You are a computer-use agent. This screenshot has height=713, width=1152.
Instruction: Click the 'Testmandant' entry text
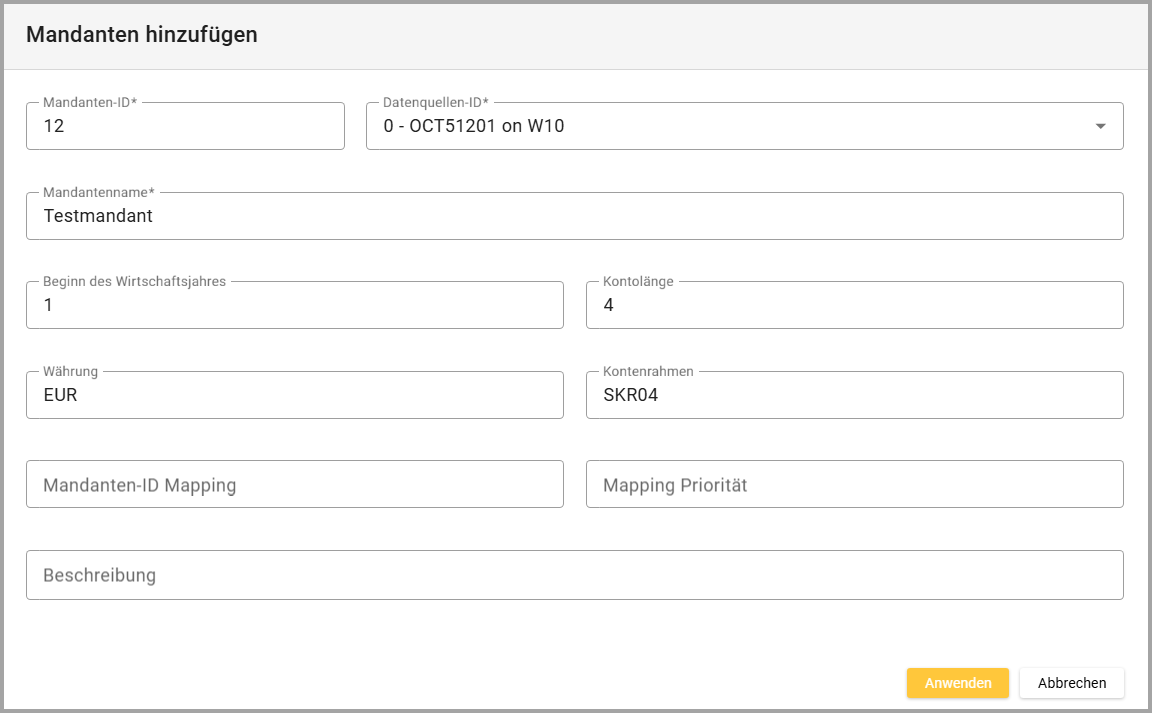tap(98, 216)
